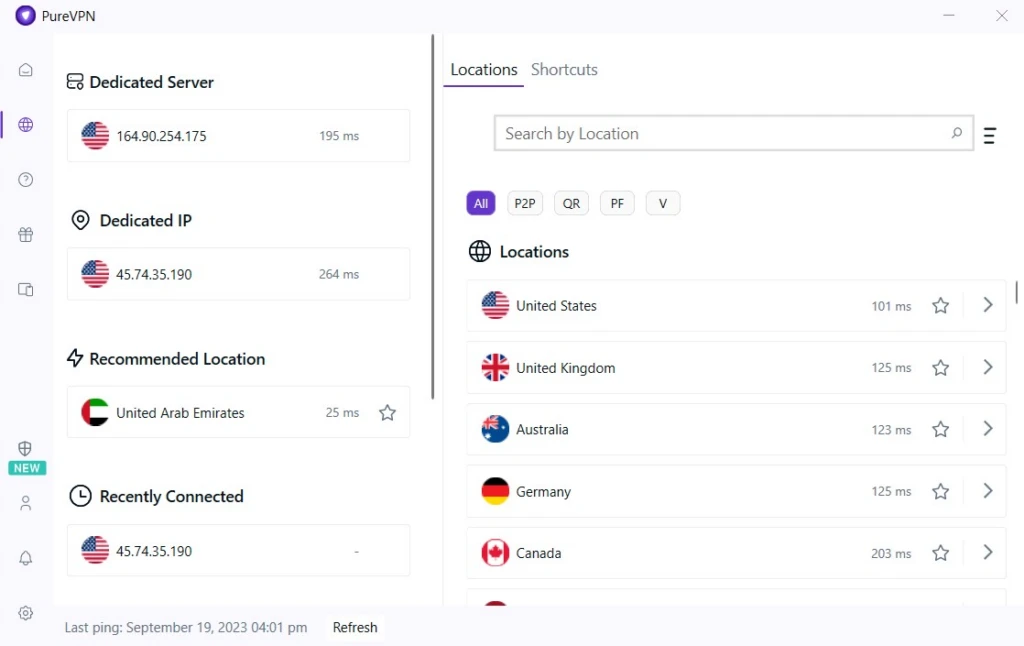Click the Refresh ping button

[x=355, y=627]
